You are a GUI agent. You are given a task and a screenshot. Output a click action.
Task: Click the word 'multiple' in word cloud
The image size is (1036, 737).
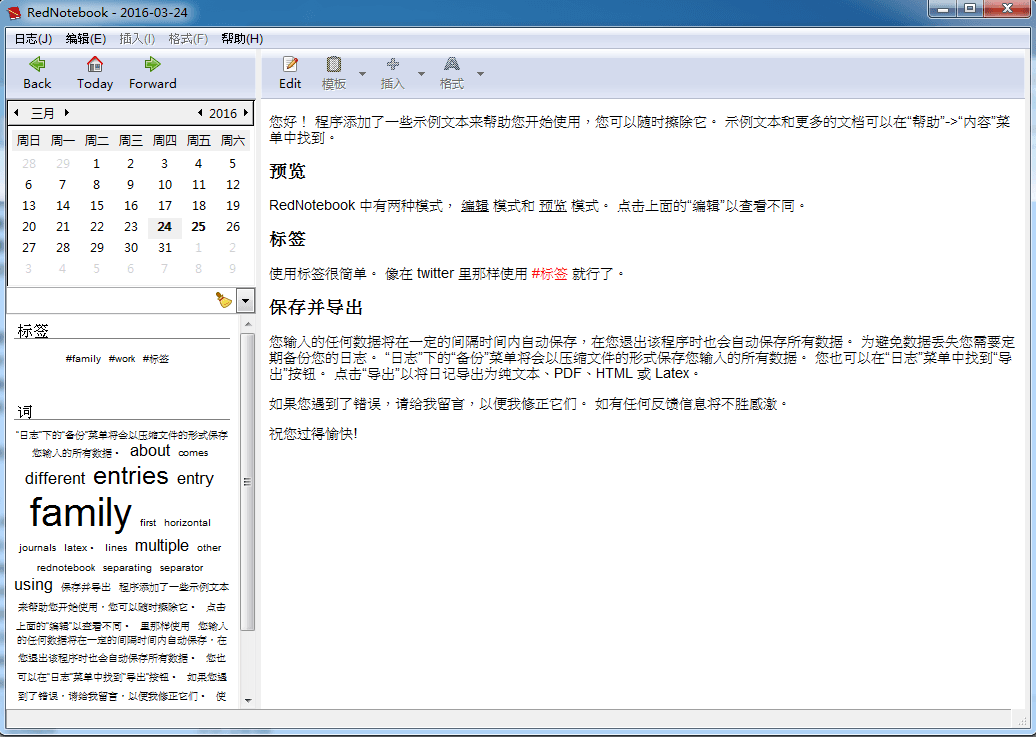[x=162, y=546]
